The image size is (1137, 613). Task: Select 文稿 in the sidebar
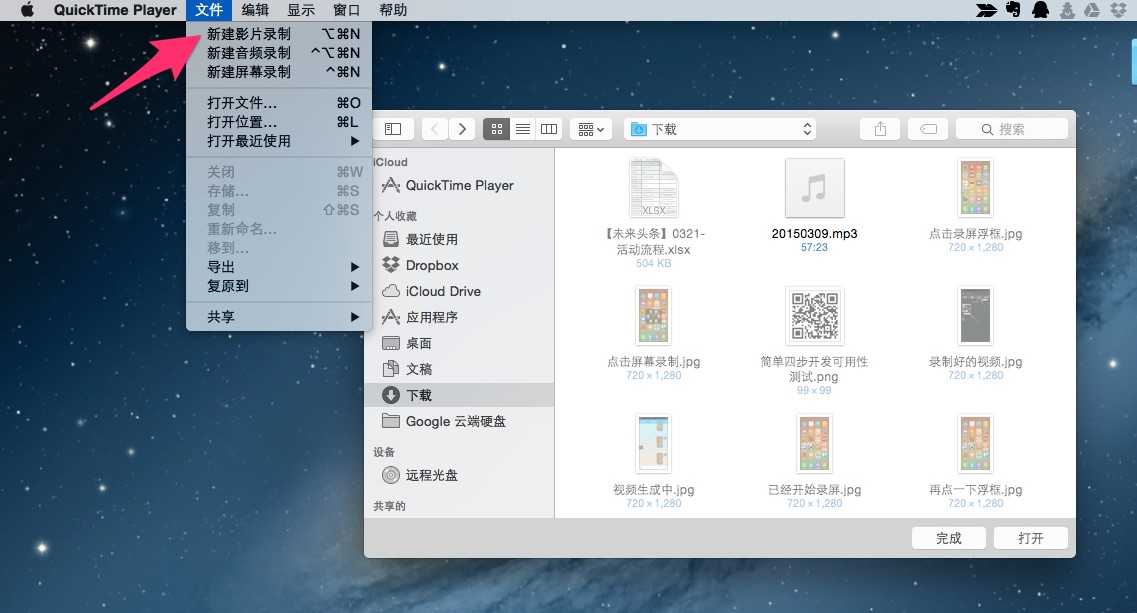(x=460, y=369)
